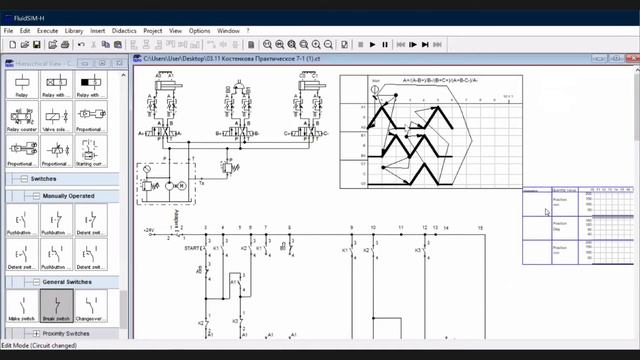Open the ? help menu
Image resolution: width=640 pixels, height=360 pixels.
[248, 31]
